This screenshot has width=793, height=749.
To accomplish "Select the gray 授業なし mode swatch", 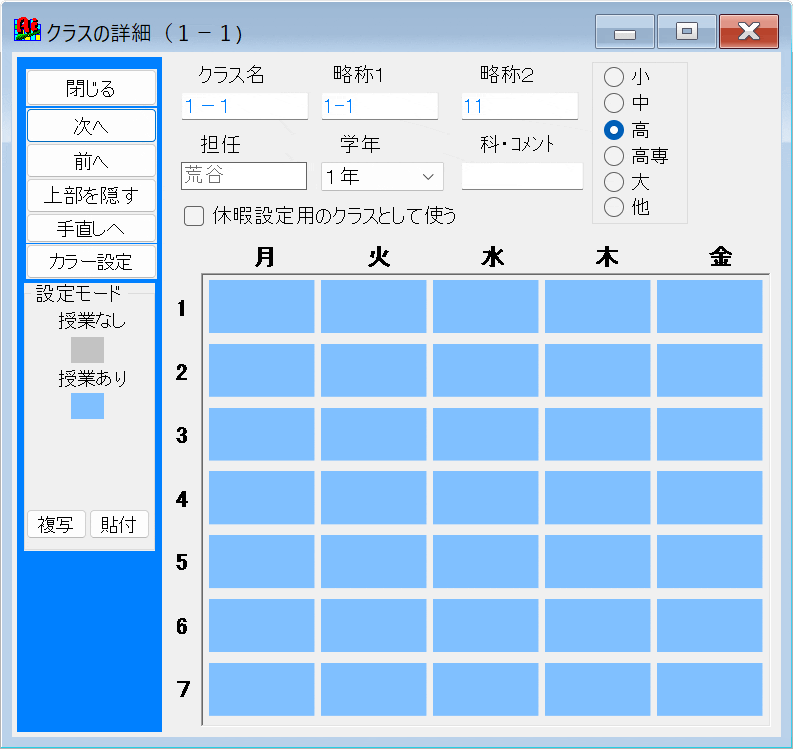I will tap(87, 350).
